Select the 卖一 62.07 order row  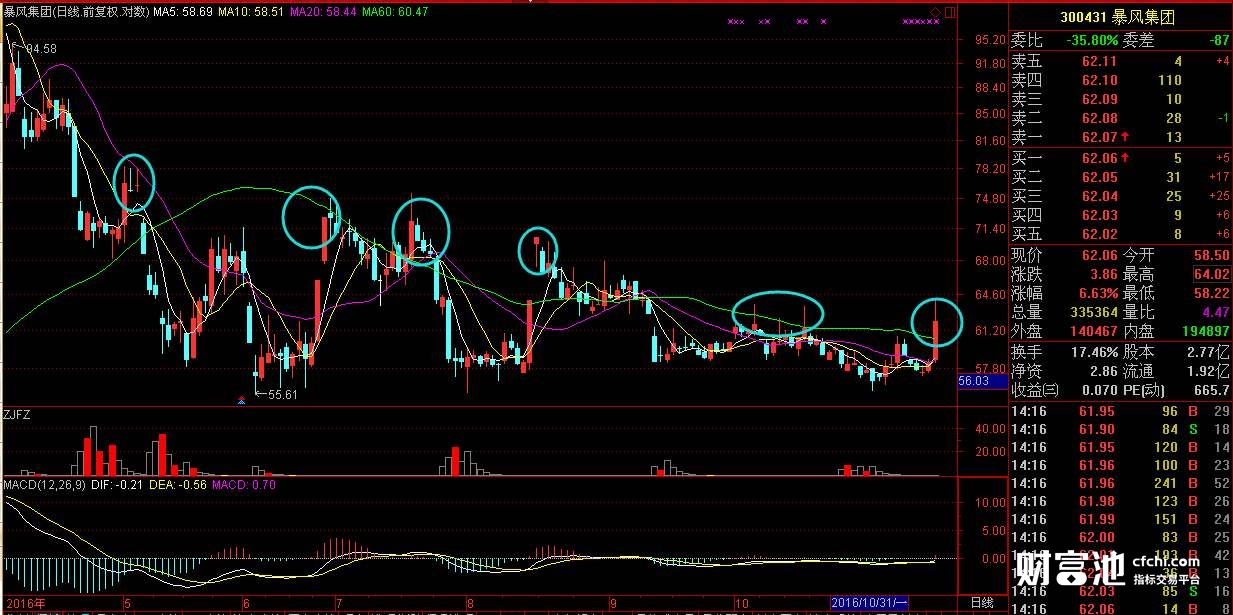pos(1121,137)
